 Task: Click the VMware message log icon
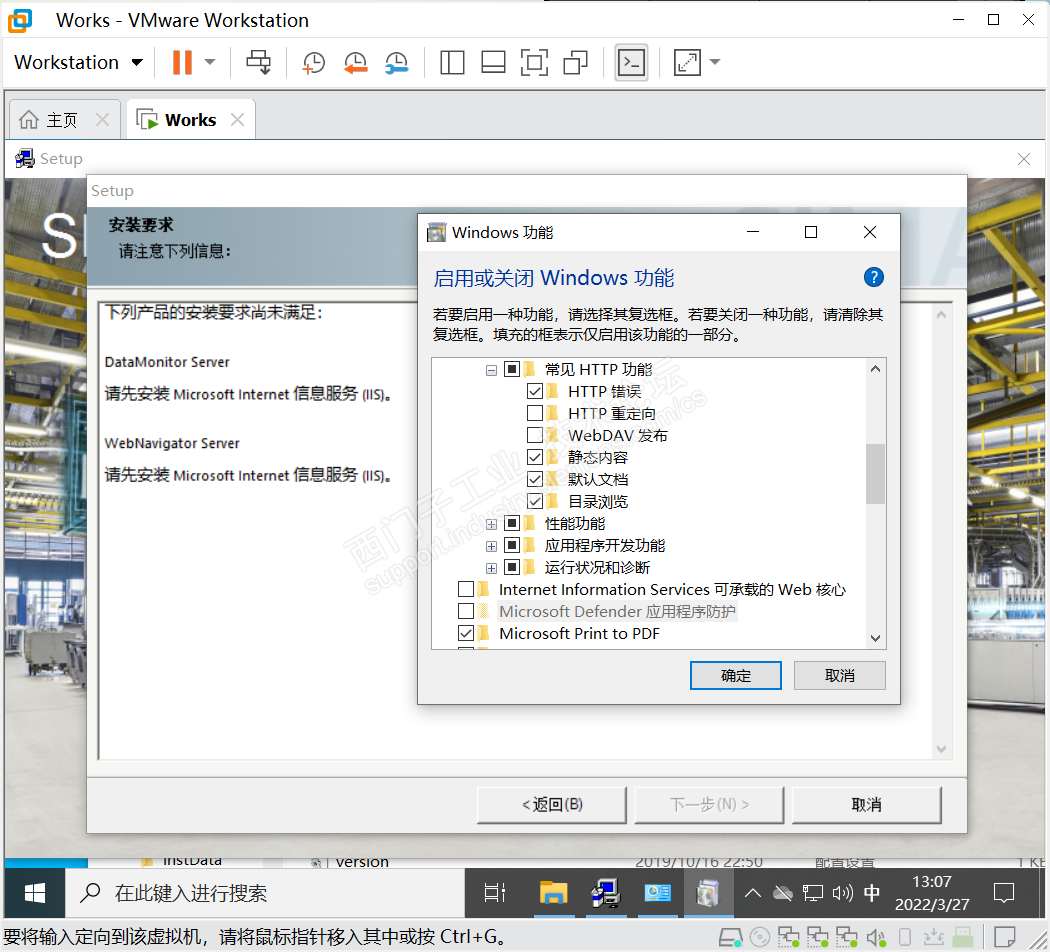(x=1005, y=937)
